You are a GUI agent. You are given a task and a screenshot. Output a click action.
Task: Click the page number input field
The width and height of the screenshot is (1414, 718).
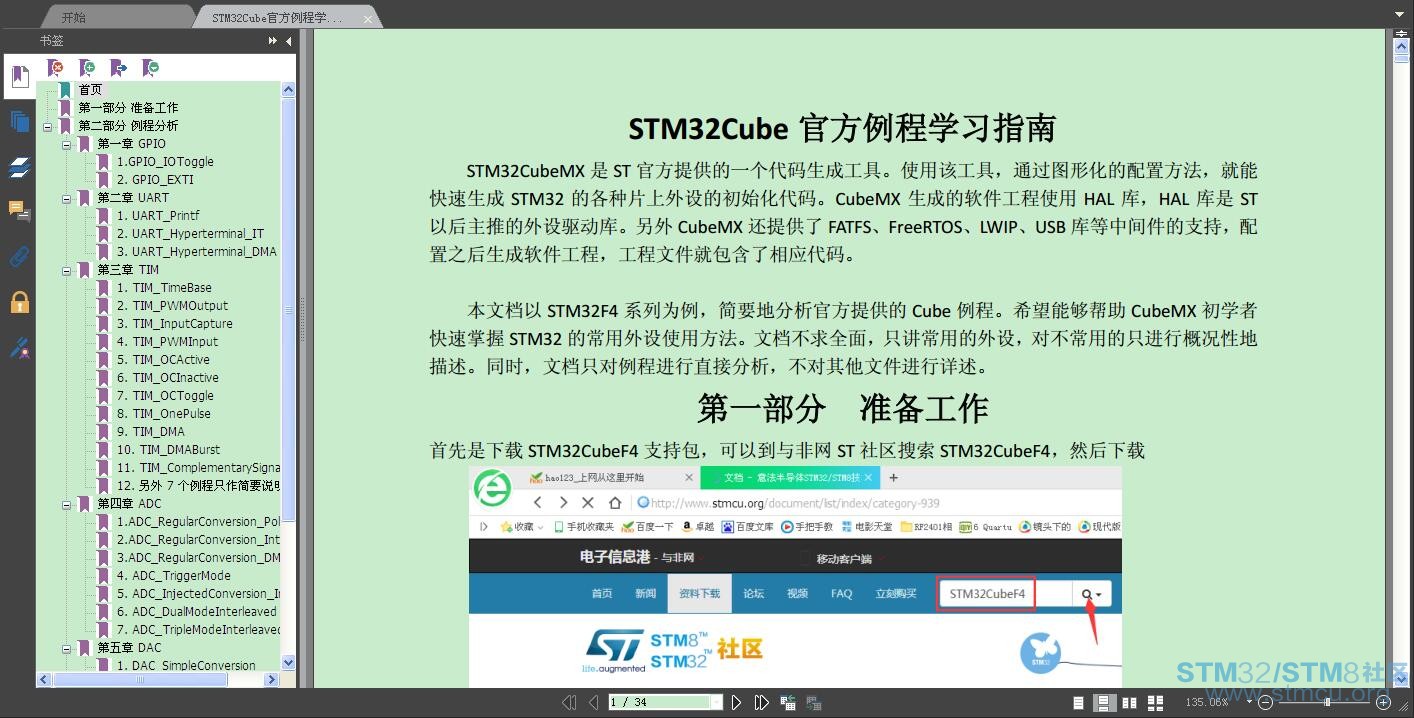pyautogui.click(x=658, y=703)
